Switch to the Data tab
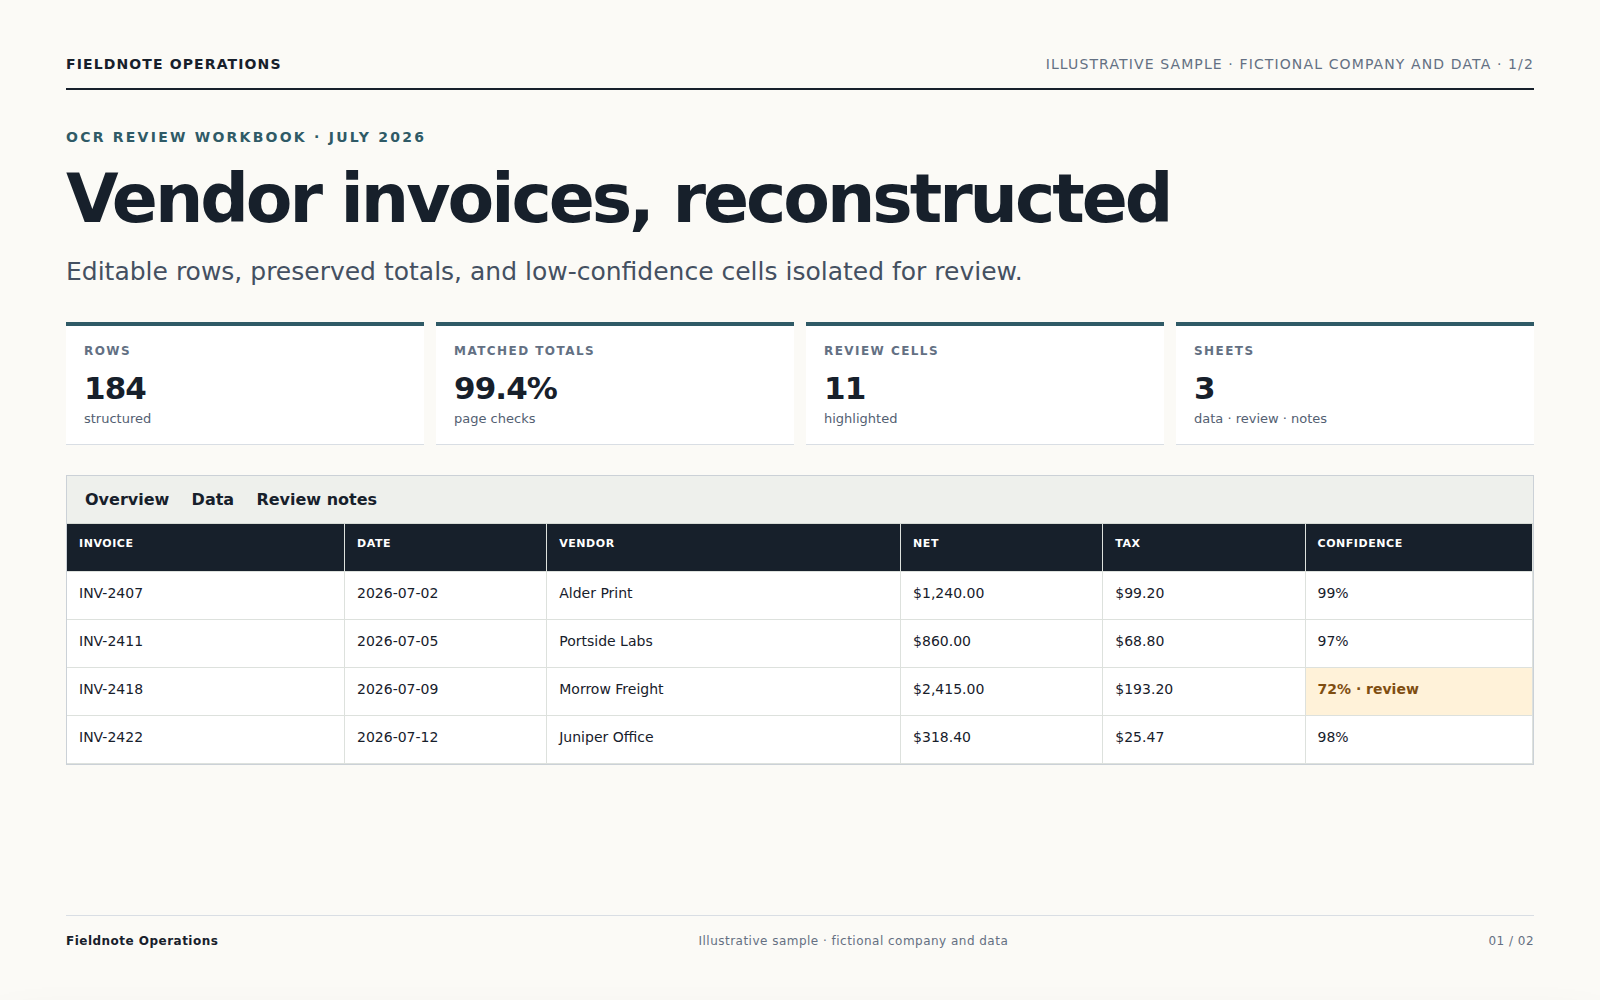1600x1000 pixels. [x=213, y=499]
